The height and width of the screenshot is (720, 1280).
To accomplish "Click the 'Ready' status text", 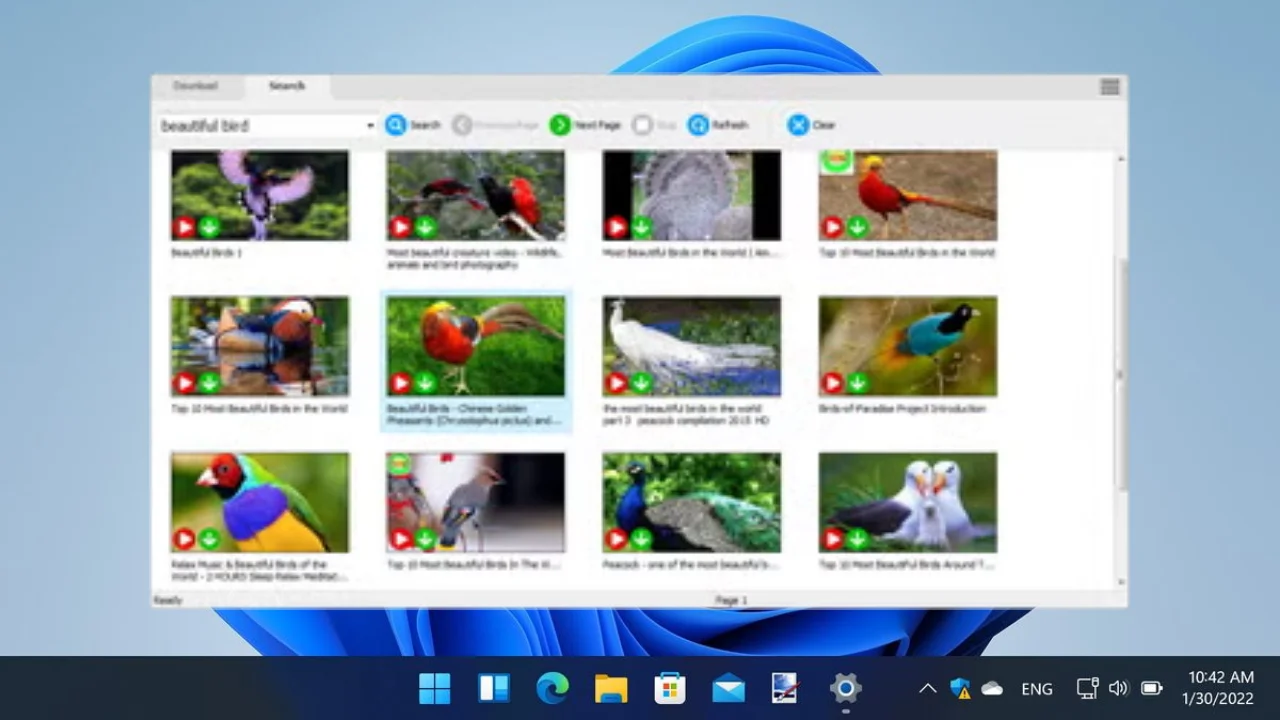I will 167,600.
